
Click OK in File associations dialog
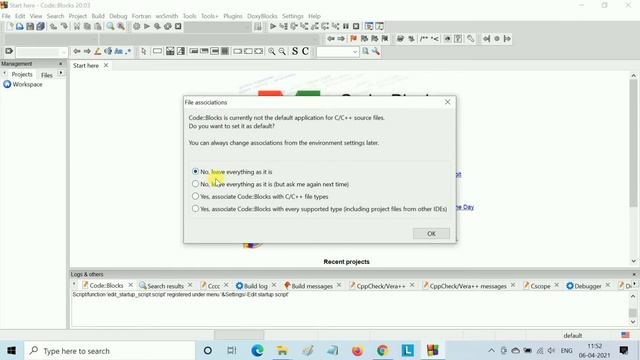tap(431, 233)
